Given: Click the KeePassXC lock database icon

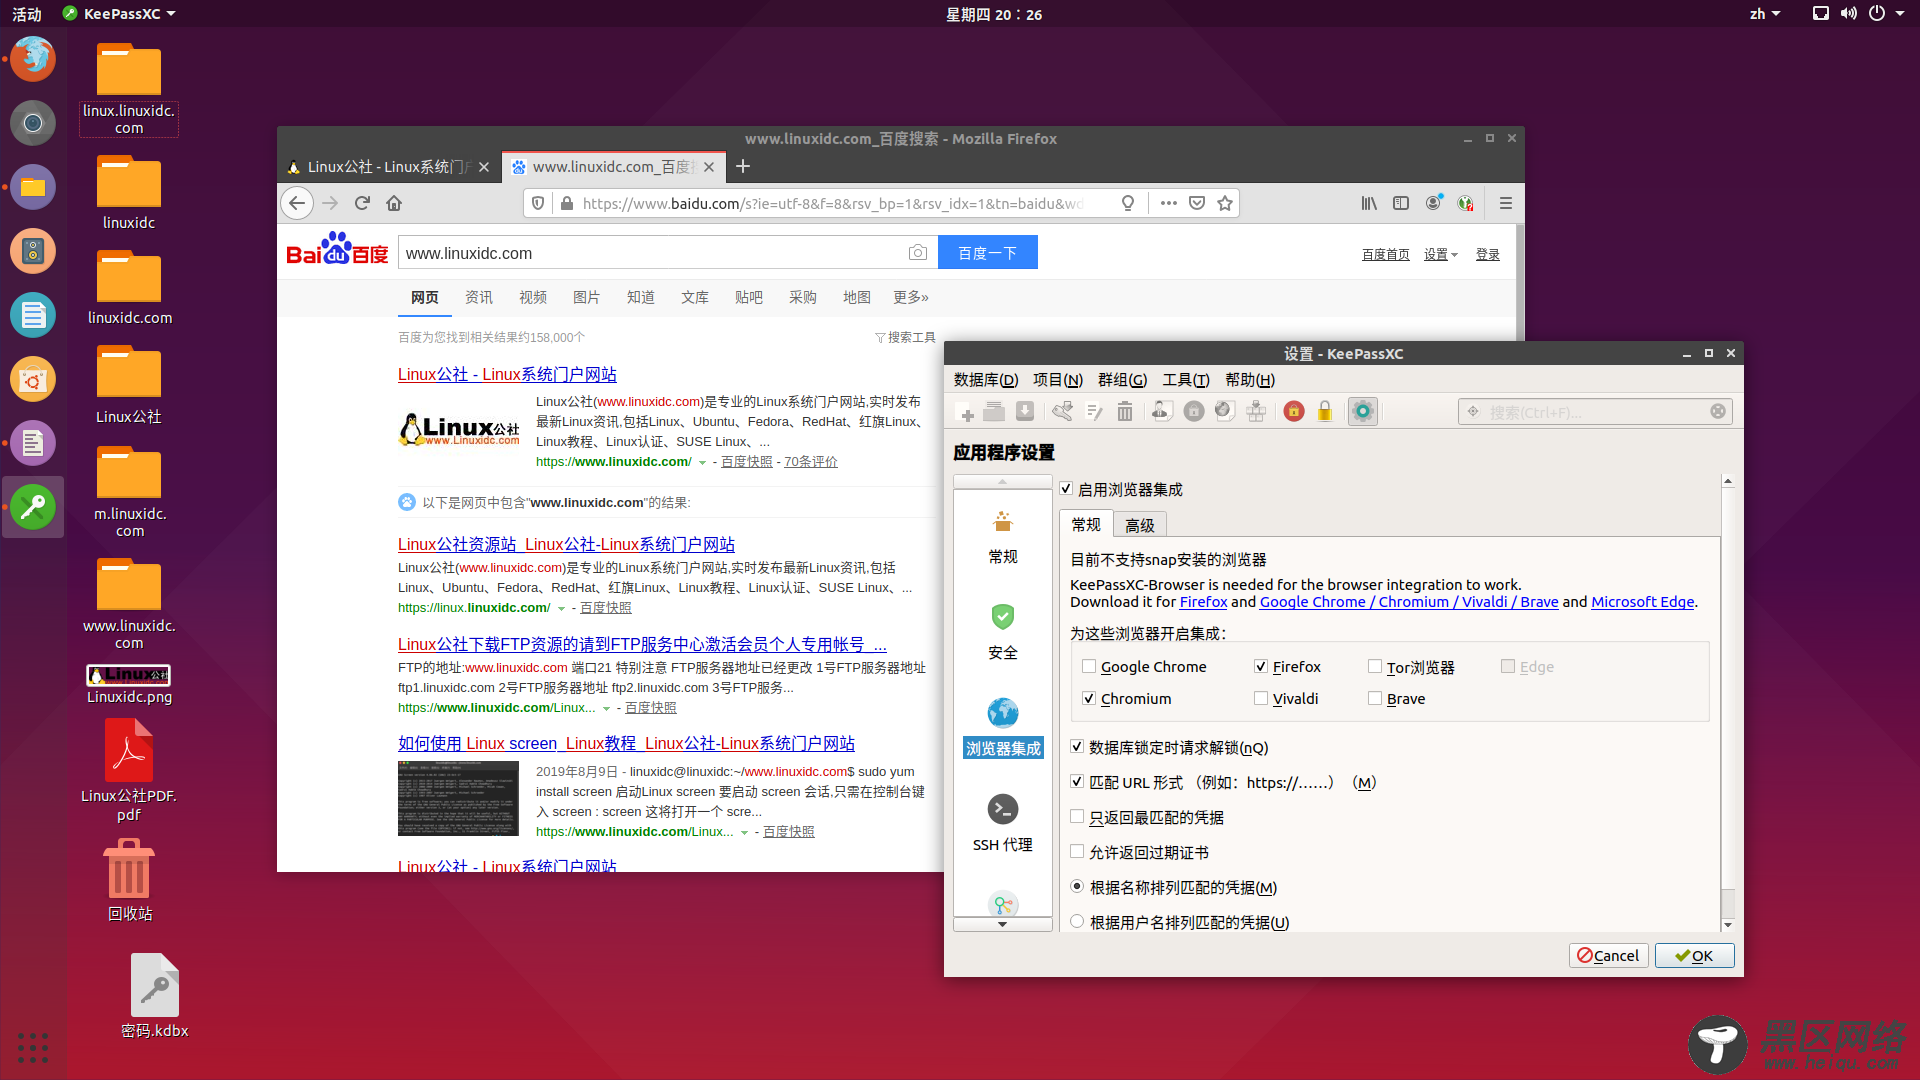Looking at the screenshot, I should coord(1325,411).
